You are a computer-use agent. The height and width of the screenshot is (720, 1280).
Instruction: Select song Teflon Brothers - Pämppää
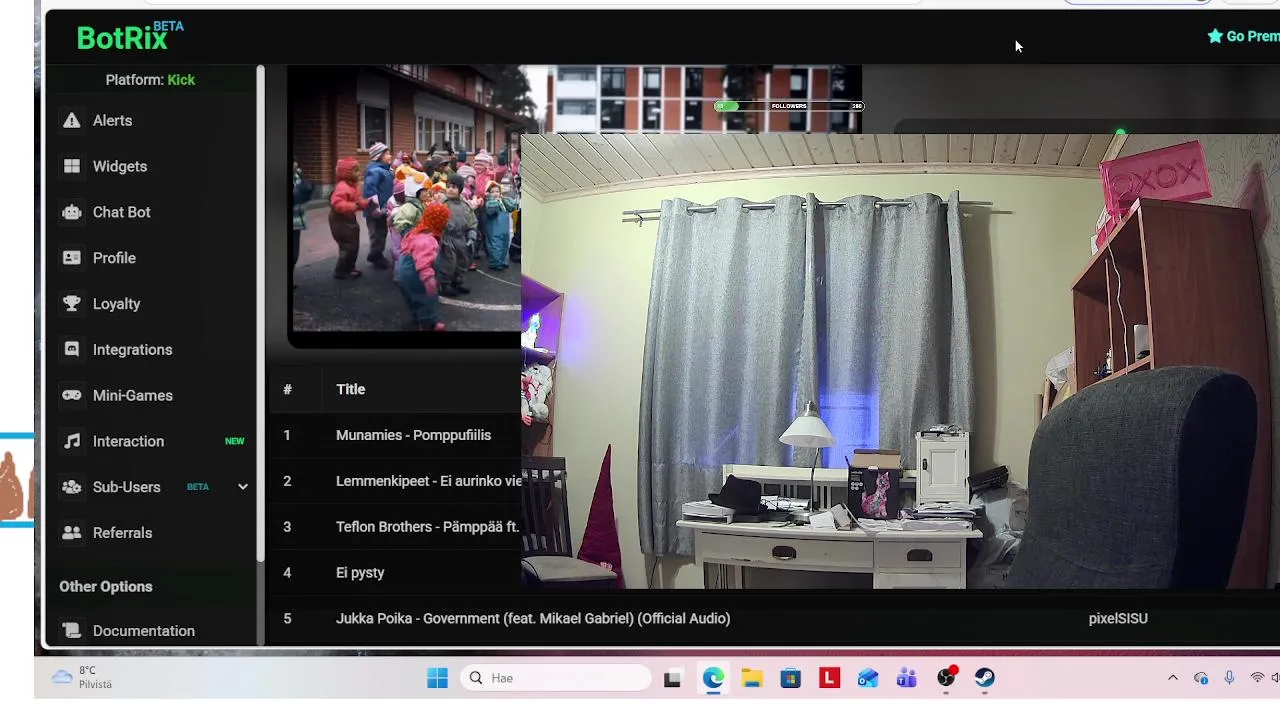coord(428,527)
